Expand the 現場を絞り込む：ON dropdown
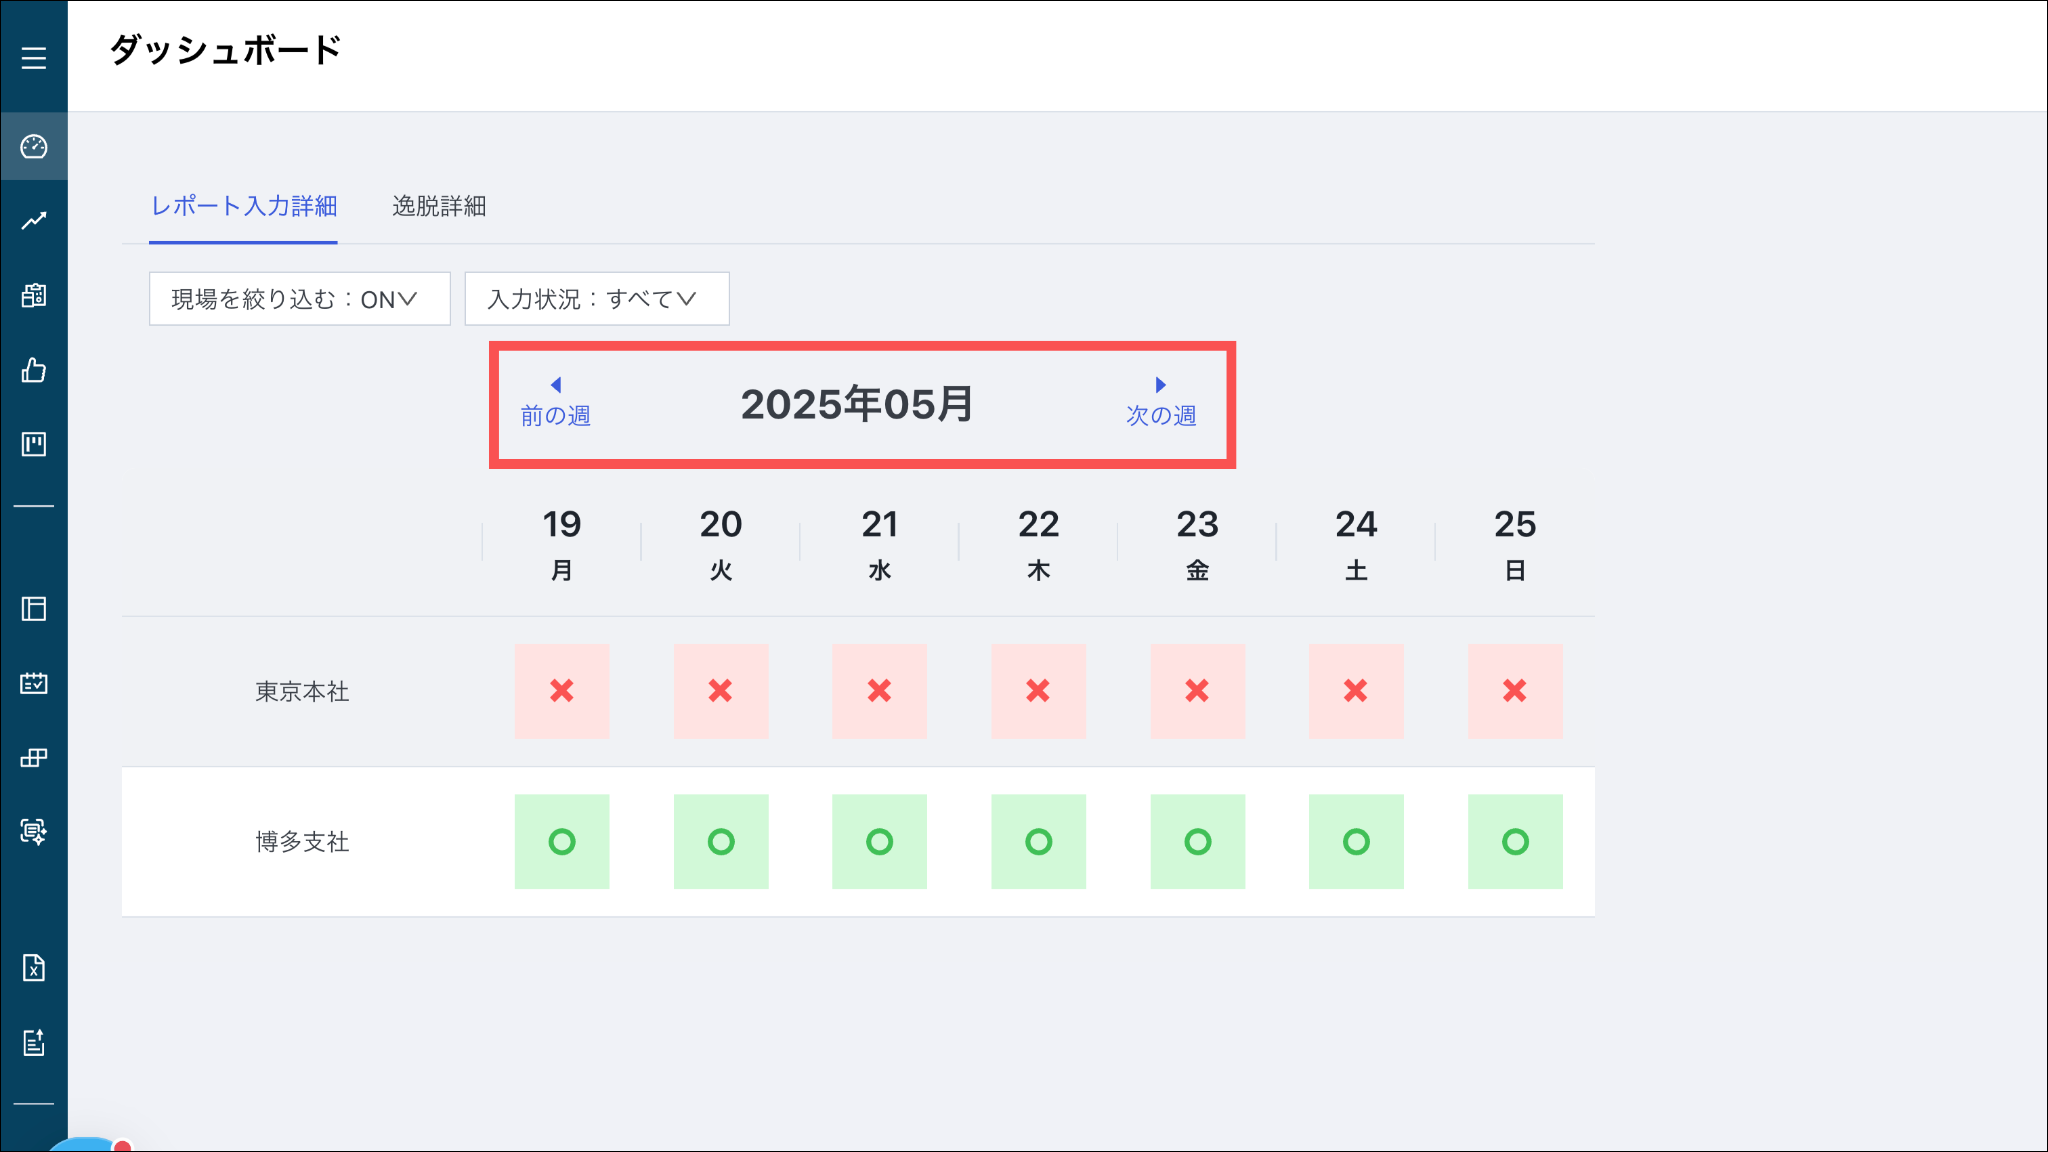The image size is (2048, 1152). click(x=299, y=299)
